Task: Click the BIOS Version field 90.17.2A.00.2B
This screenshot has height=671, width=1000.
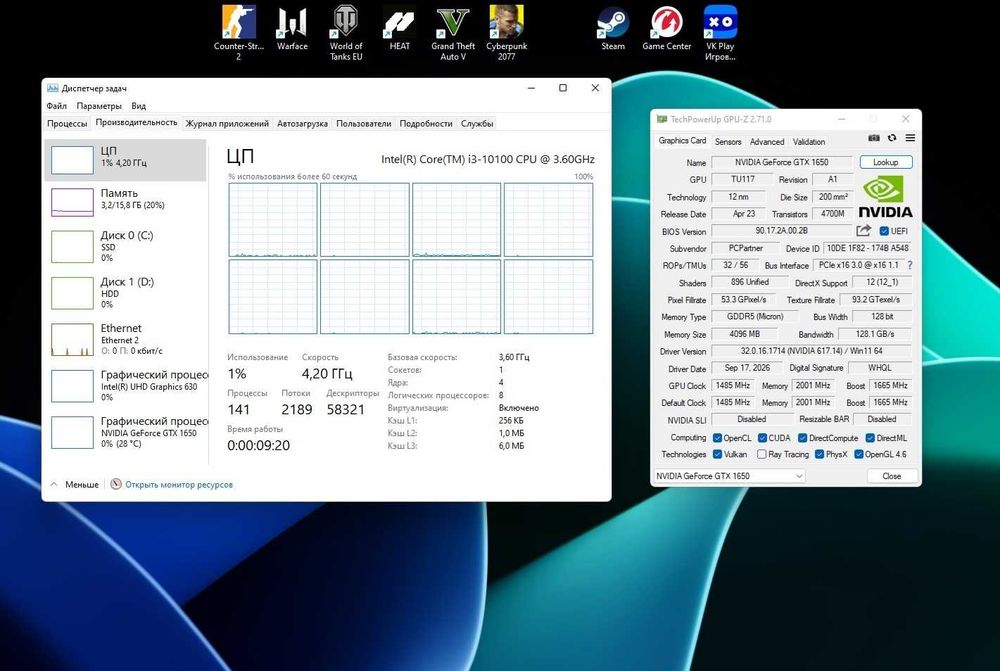Action: (x=782, y=231)
